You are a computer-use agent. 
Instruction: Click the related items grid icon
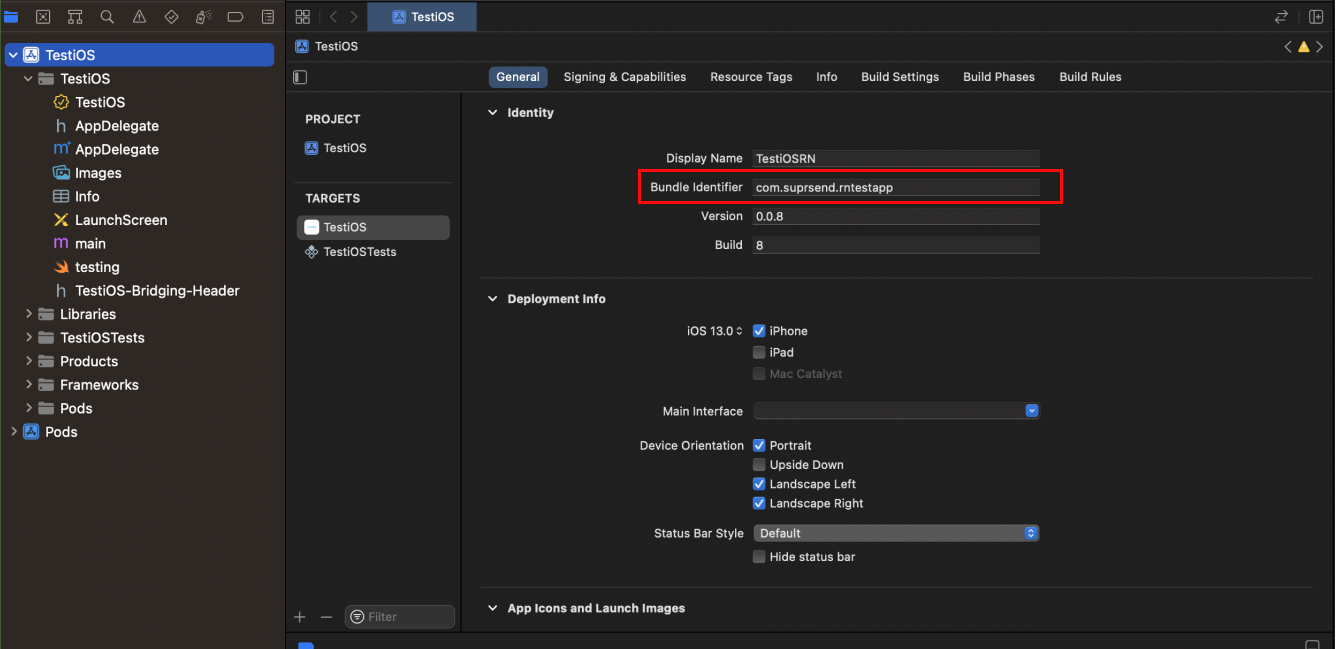(303, 17)
